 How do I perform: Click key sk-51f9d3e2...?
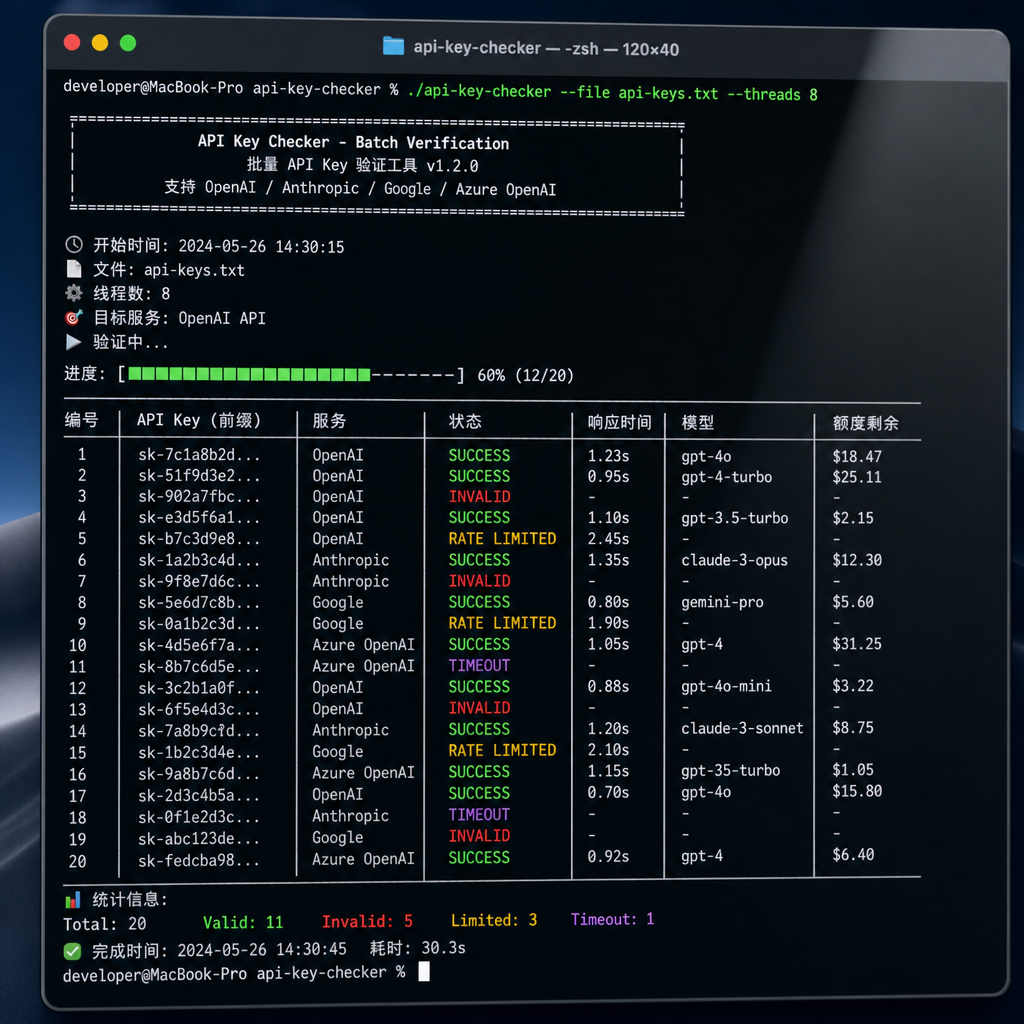[x=199, y=475]
